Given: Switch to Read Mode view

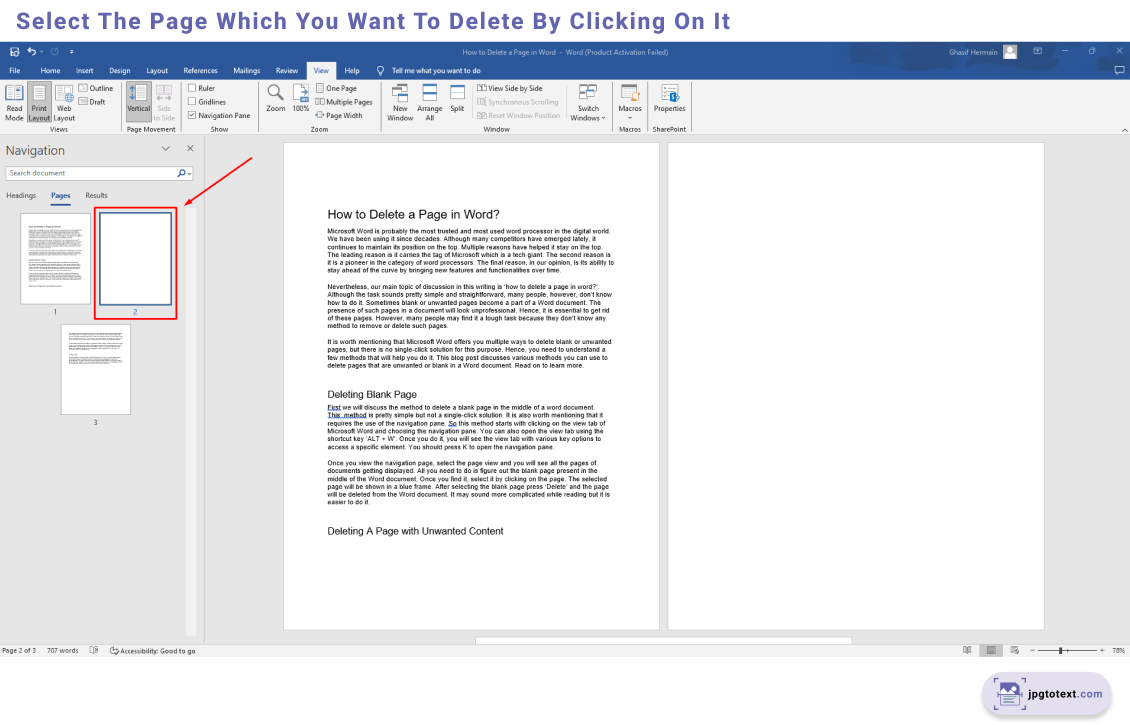Looking at the screenshot, I should click(x=14, y=102).
